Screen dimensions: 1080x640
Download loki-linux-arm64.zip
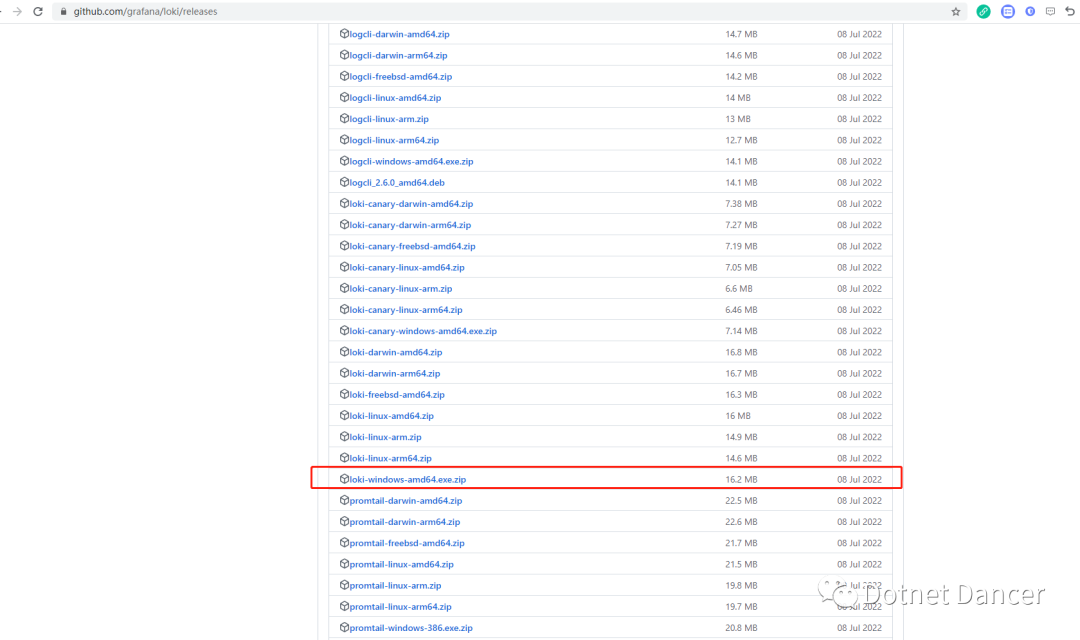coord(391,458)
